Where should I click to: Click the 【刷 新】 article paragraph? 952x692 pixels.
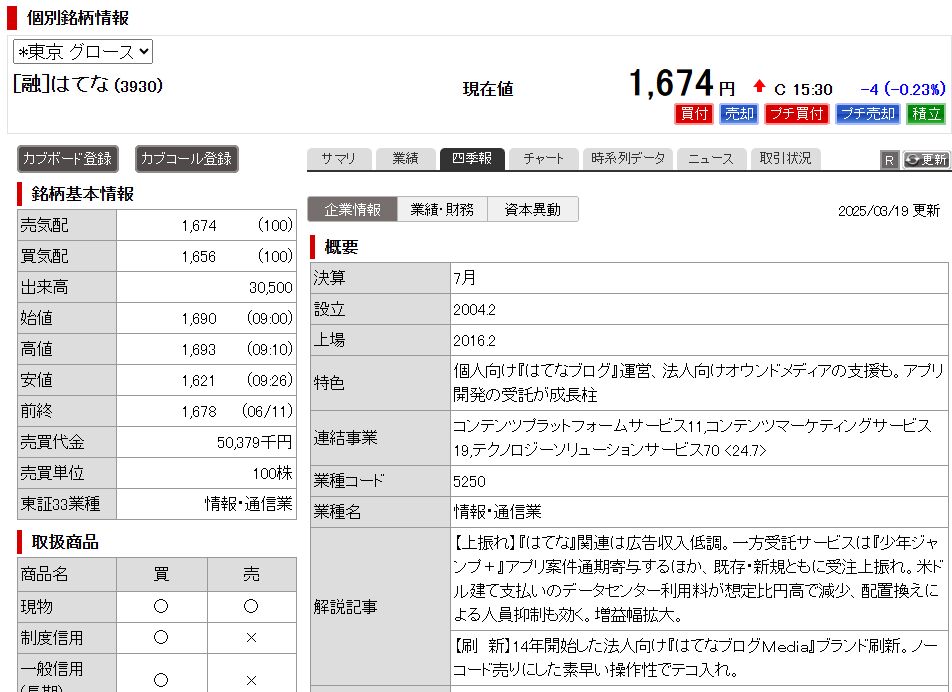pyautogui.click(x=695, y=658)
